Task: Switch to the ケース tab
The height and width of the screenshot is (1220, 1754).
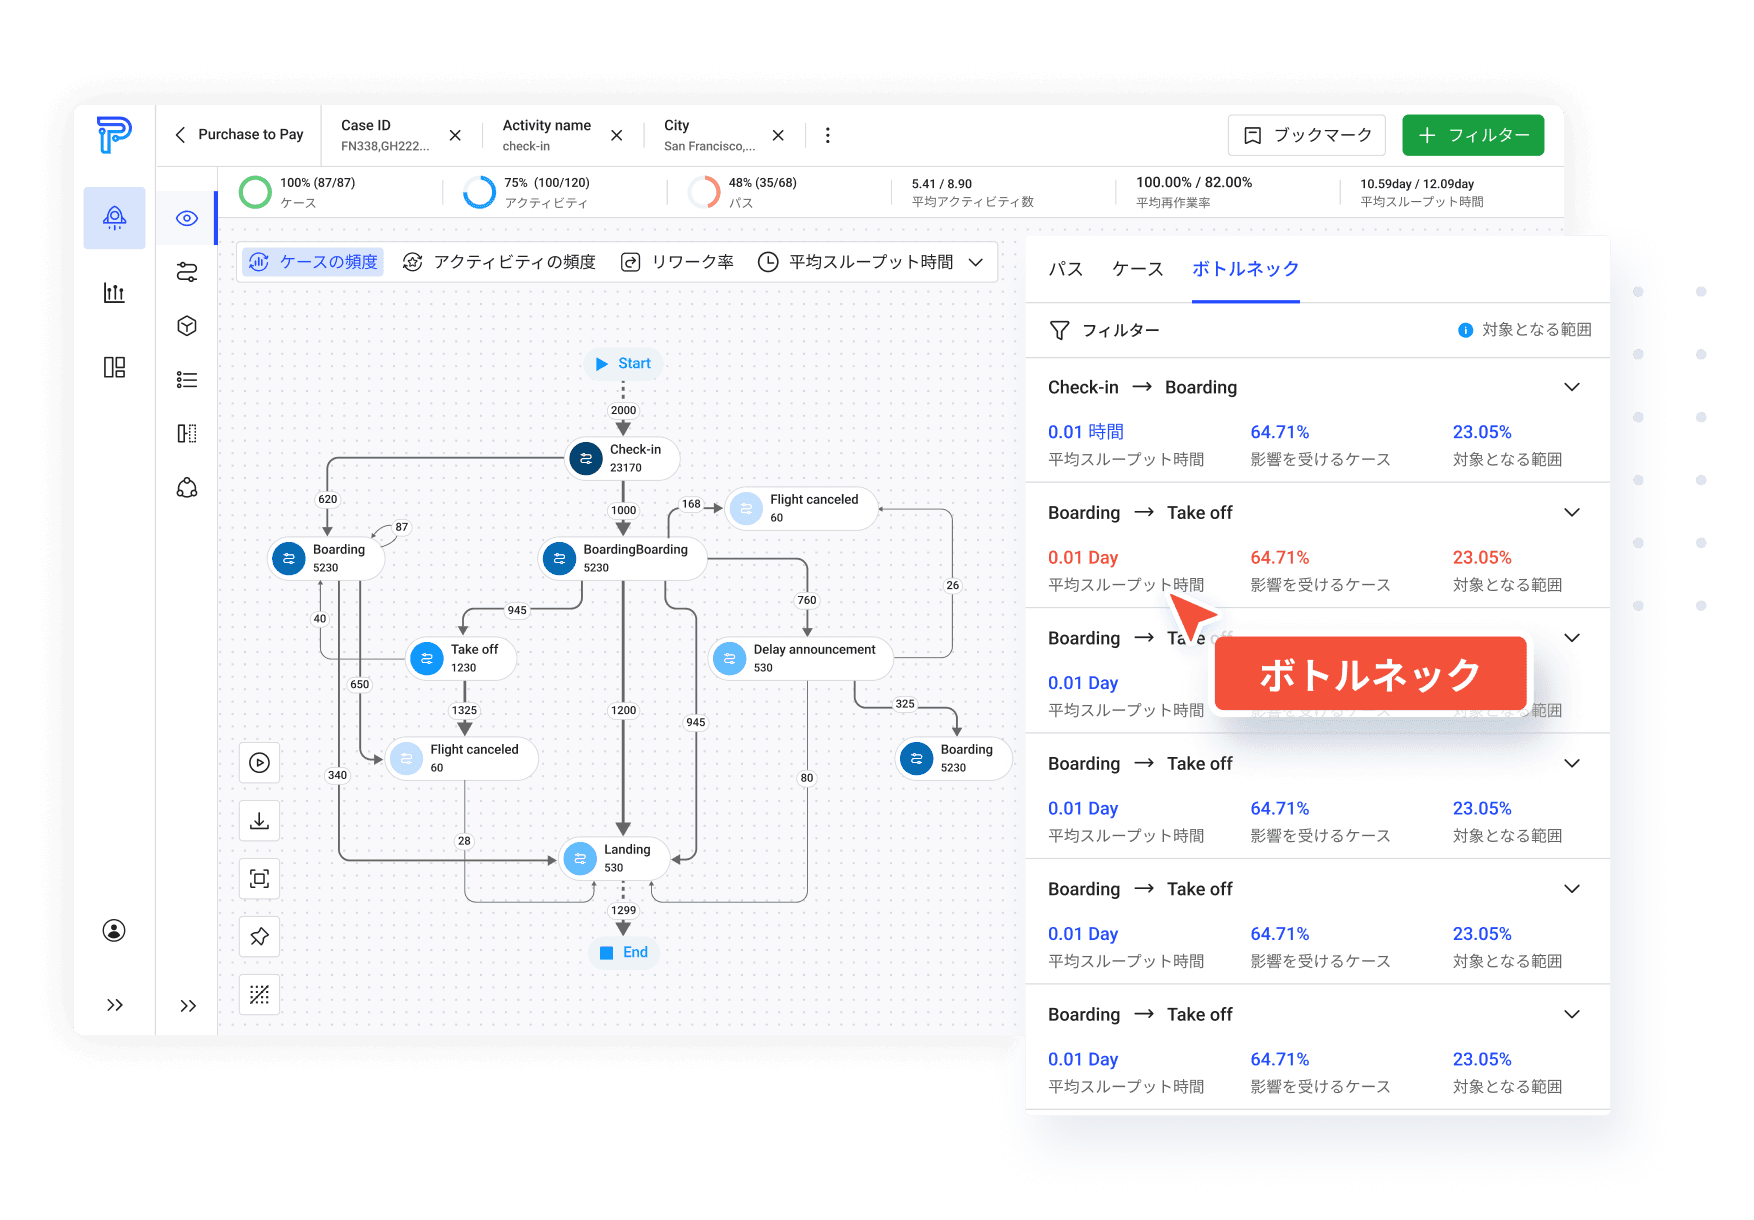Action: pos(1138,269)
